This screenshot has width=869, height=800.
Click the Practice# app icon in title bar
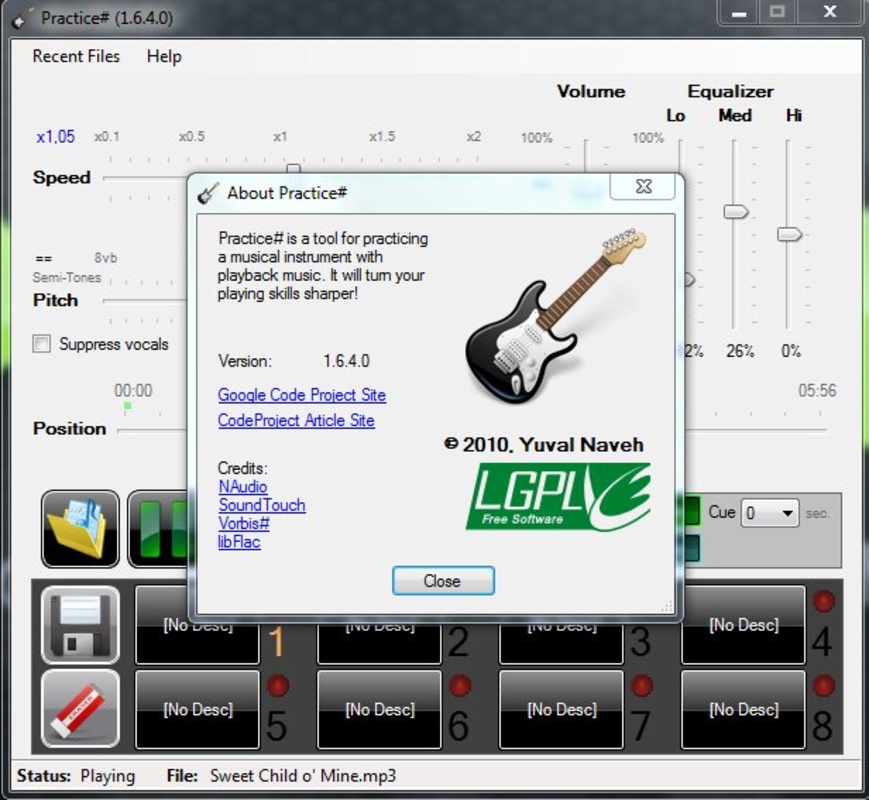click(x=23, y=18)
